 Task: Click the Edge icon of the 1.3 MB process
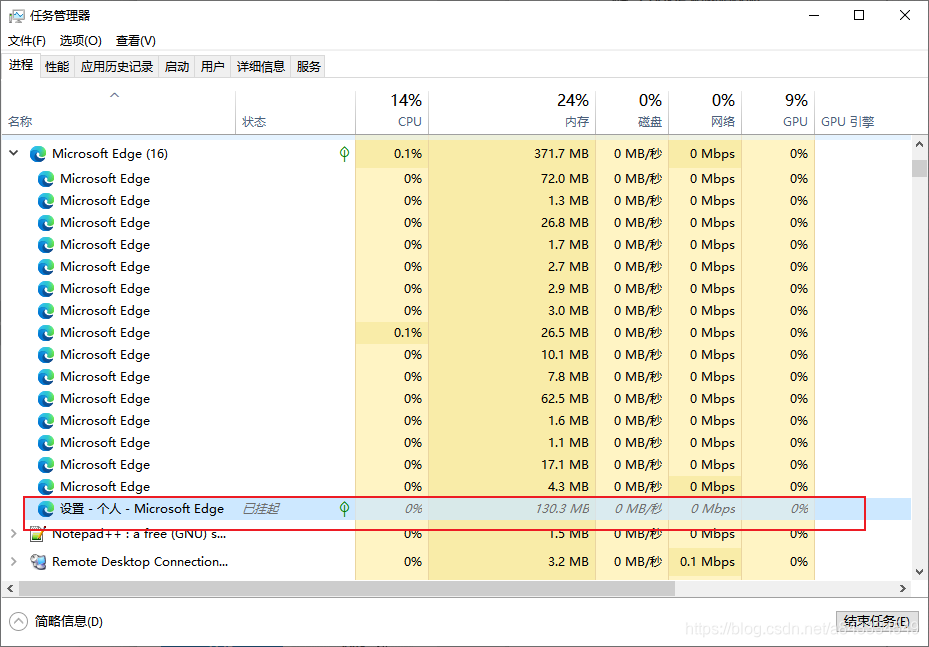[46, 201]
